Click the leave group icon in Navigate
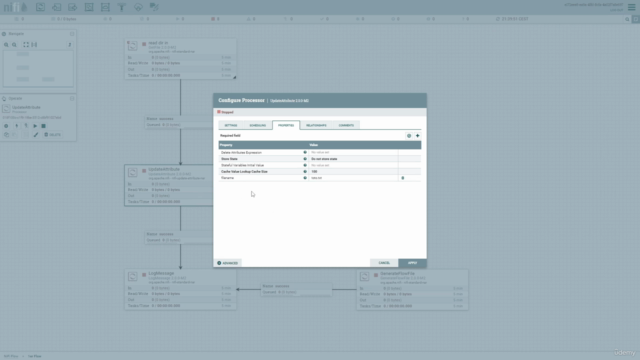 tap(69, 44)
